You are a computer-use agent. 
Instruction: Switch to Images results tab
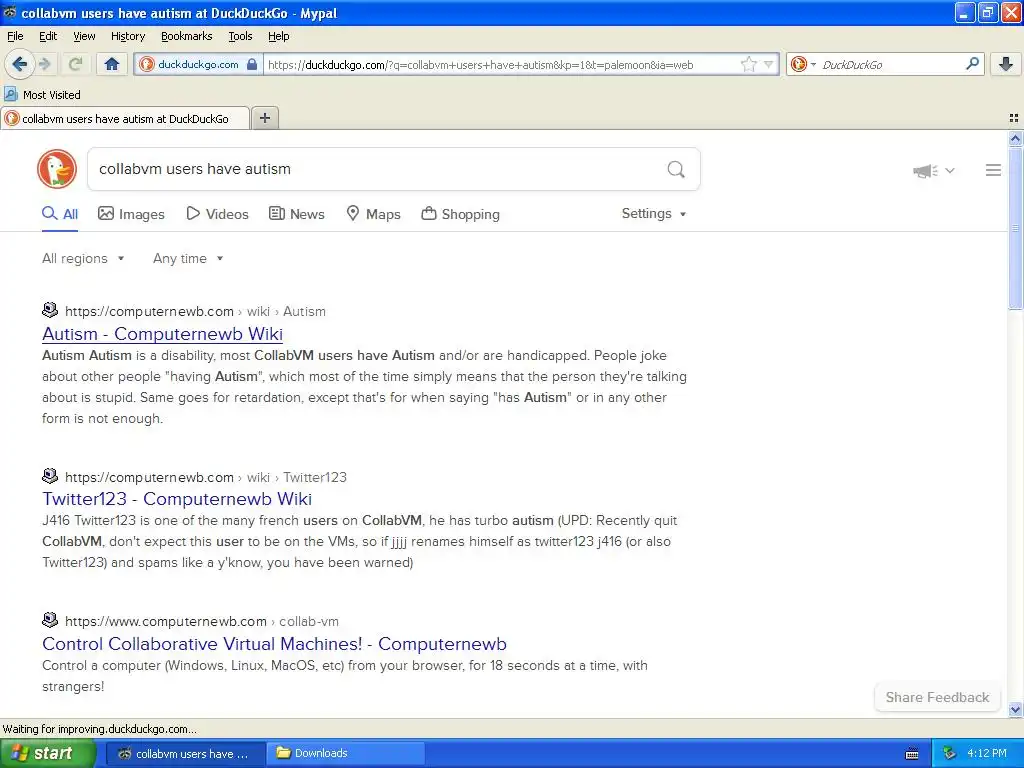131,214
